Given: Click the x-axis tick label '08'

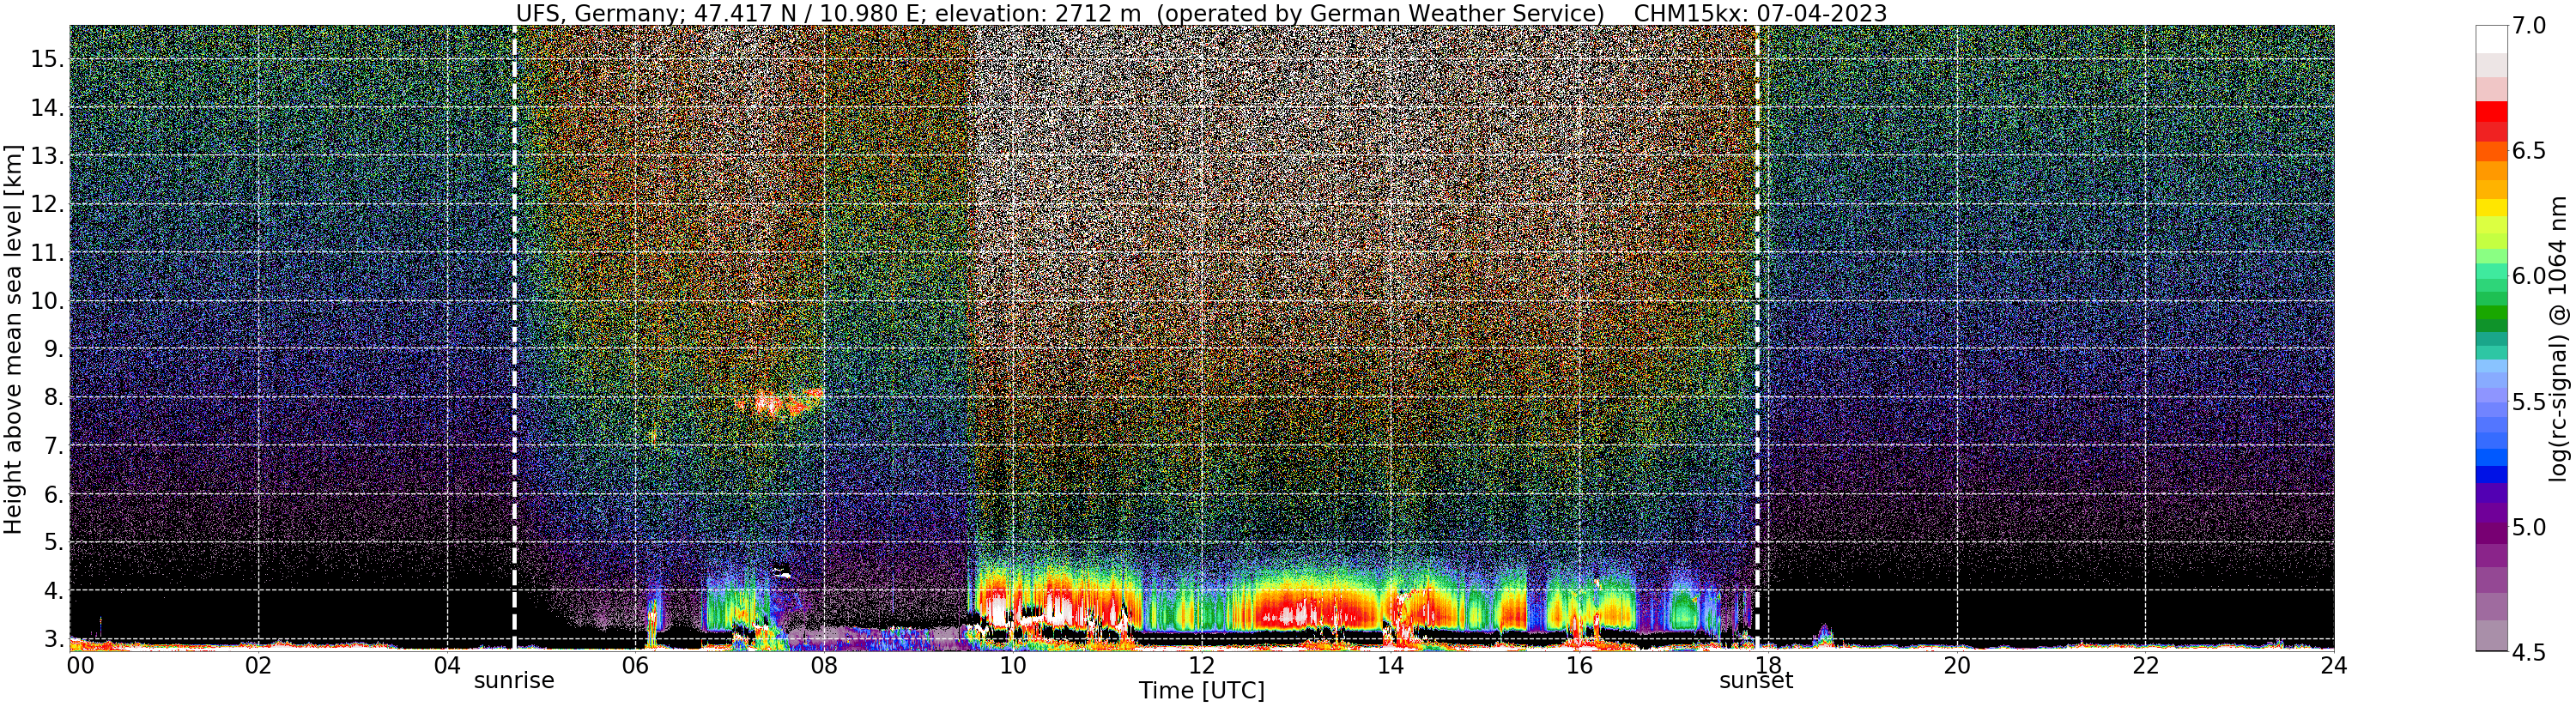Looking at the screenshot, I should click(824, 664).
